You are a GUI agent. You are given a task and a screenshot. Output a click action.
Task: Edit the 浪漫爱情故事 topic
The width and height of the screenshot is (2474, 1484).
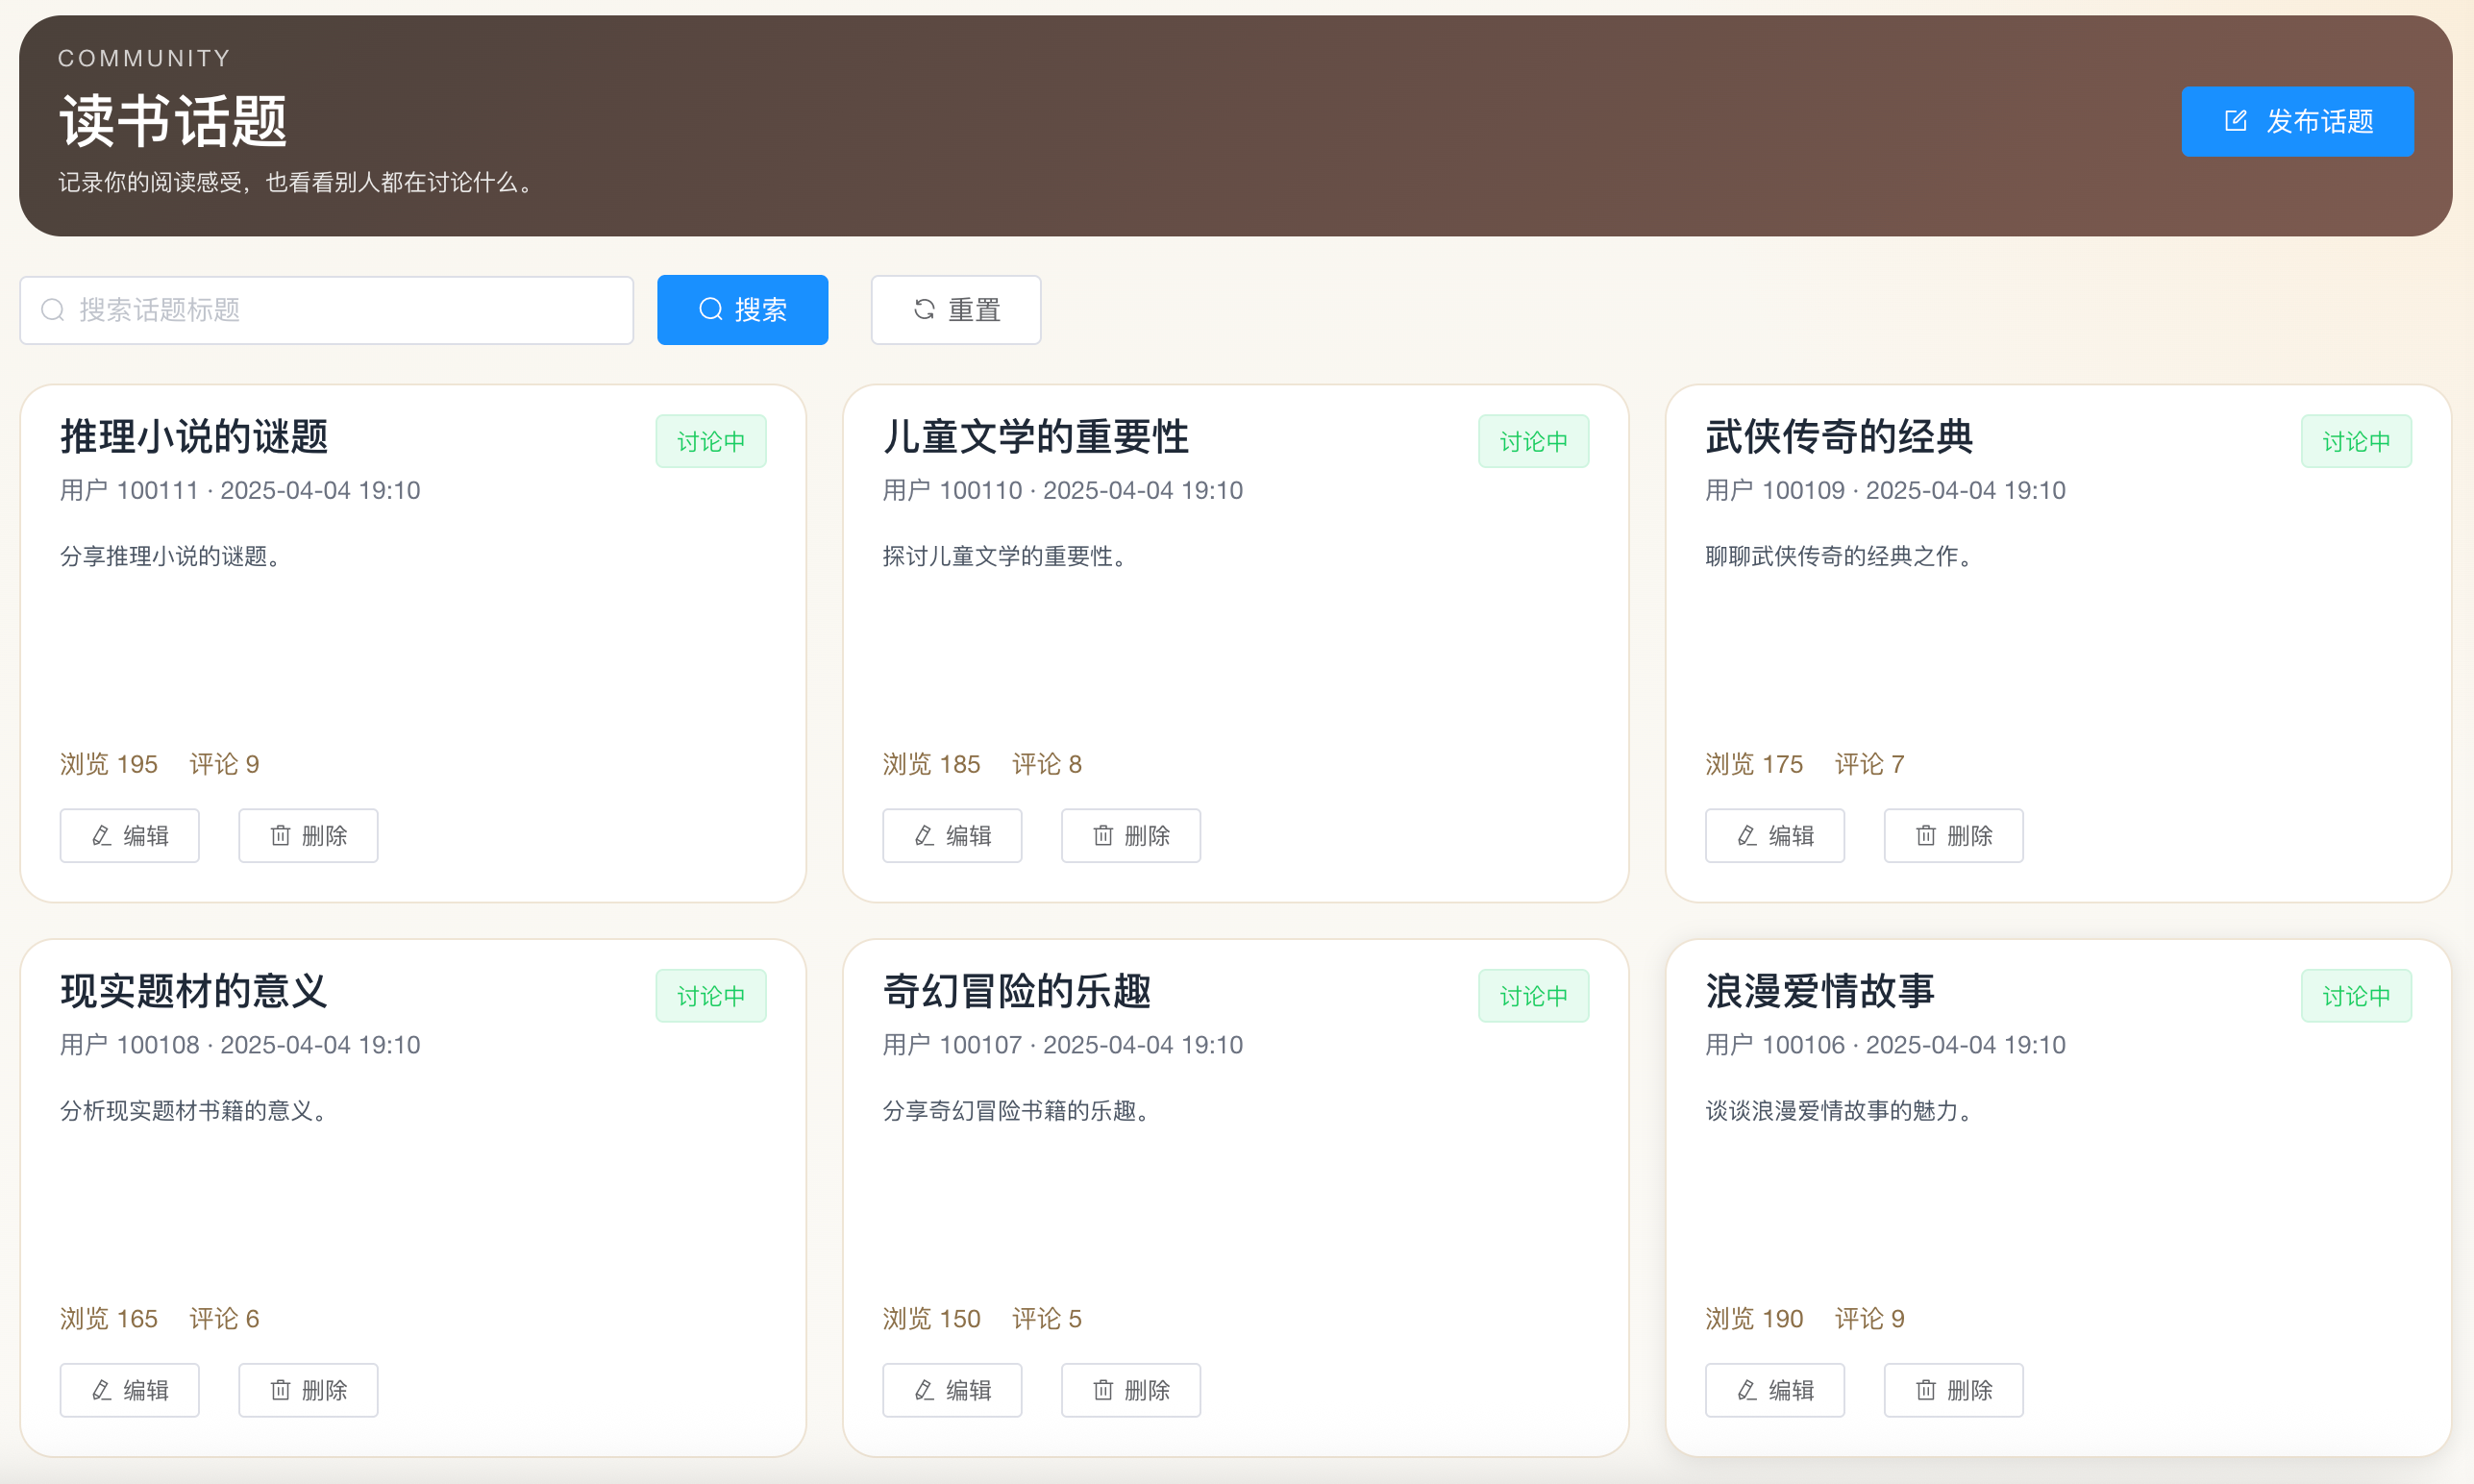click(1774, 1389)
